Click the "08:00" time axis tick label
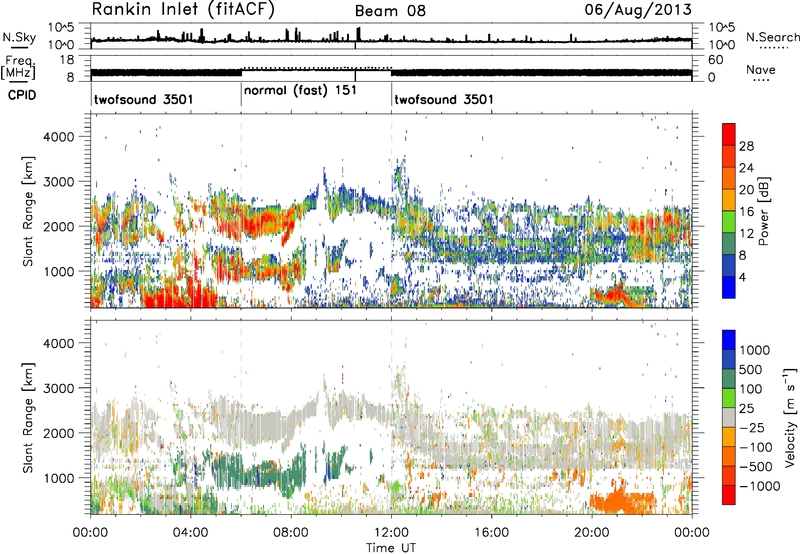Image resolution: width=800 pixels, height=554 pixels. 290,533
